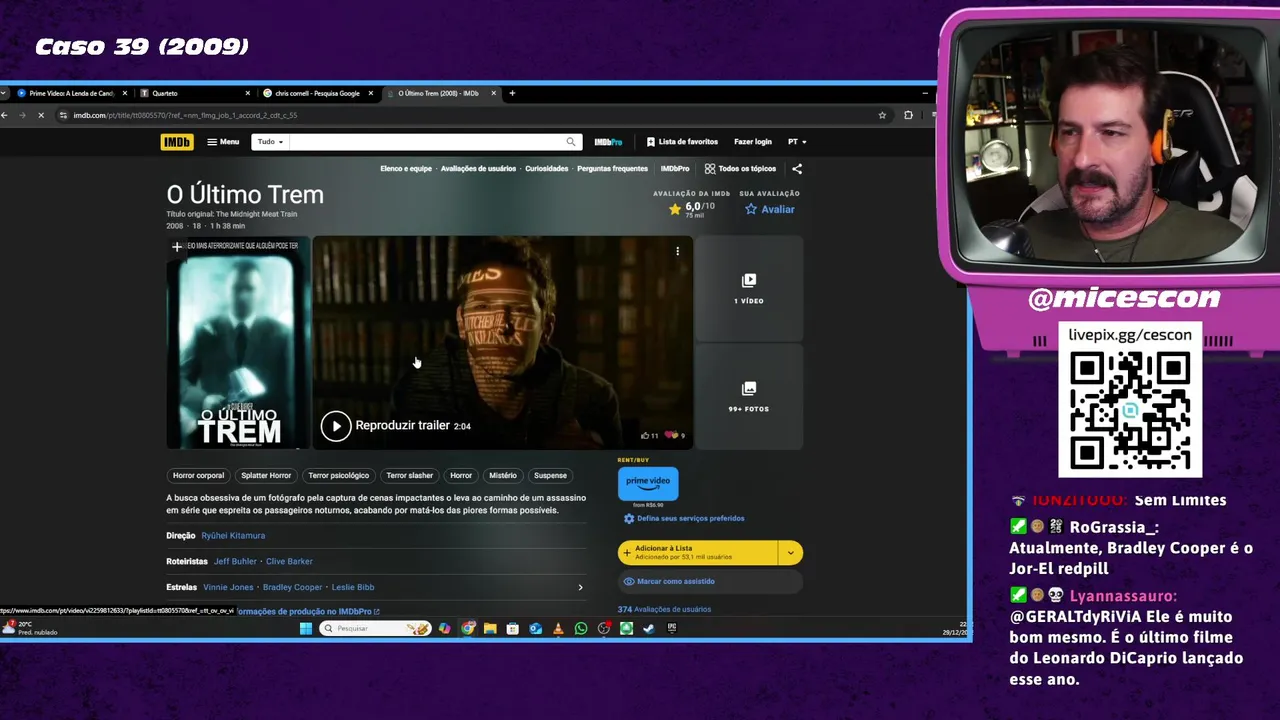
Task: Click the taskbar Pesquisar search box
Action: 375,629
